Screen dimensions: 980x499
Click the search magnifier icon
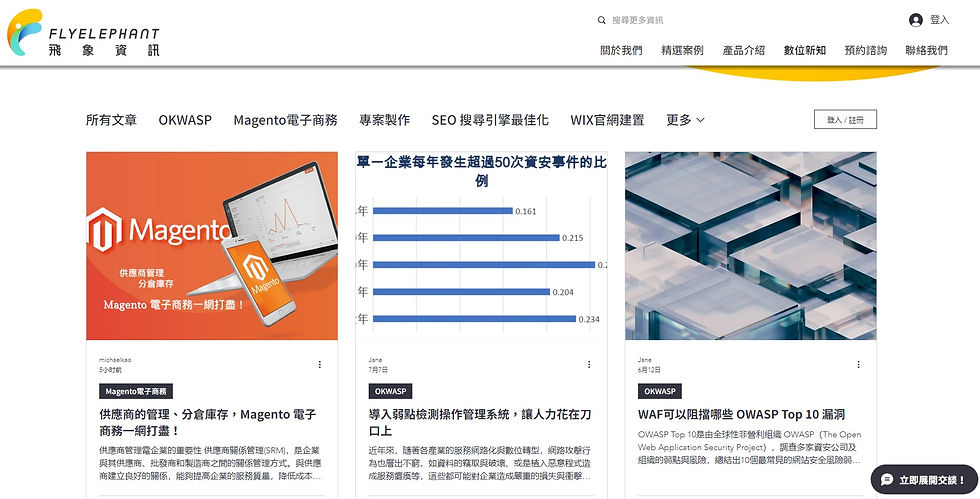(601, 20)
